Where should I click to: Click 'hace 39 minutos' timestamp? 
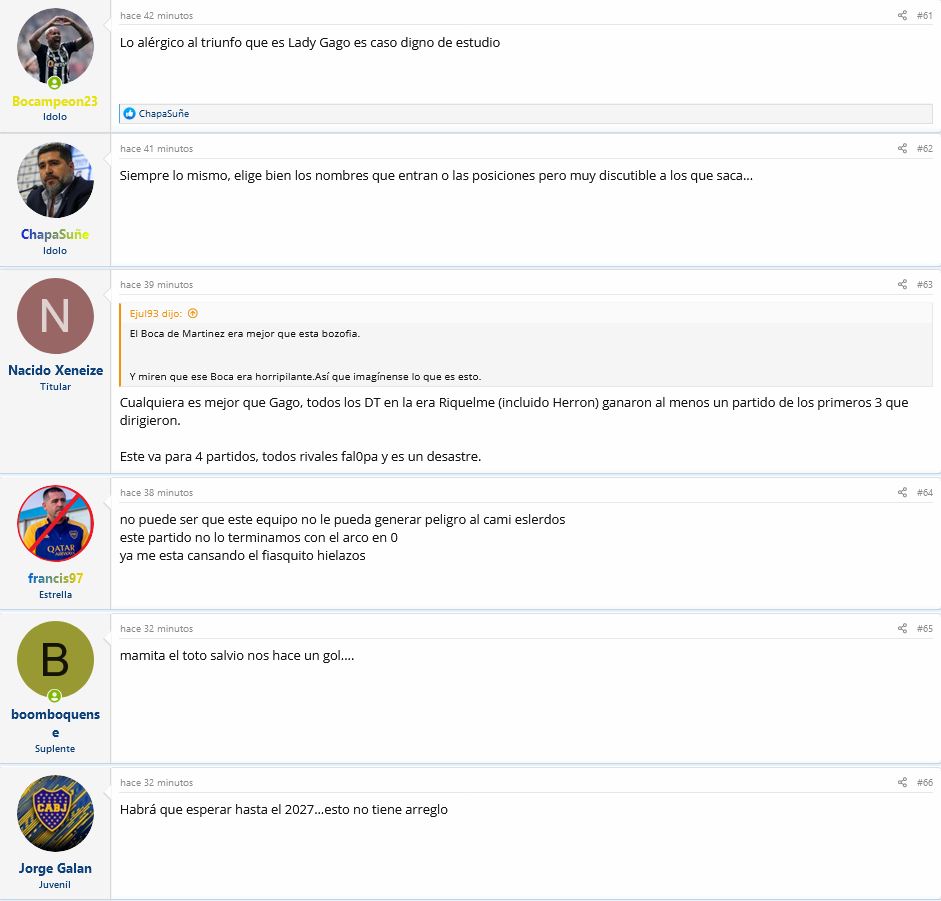[157, 285]
